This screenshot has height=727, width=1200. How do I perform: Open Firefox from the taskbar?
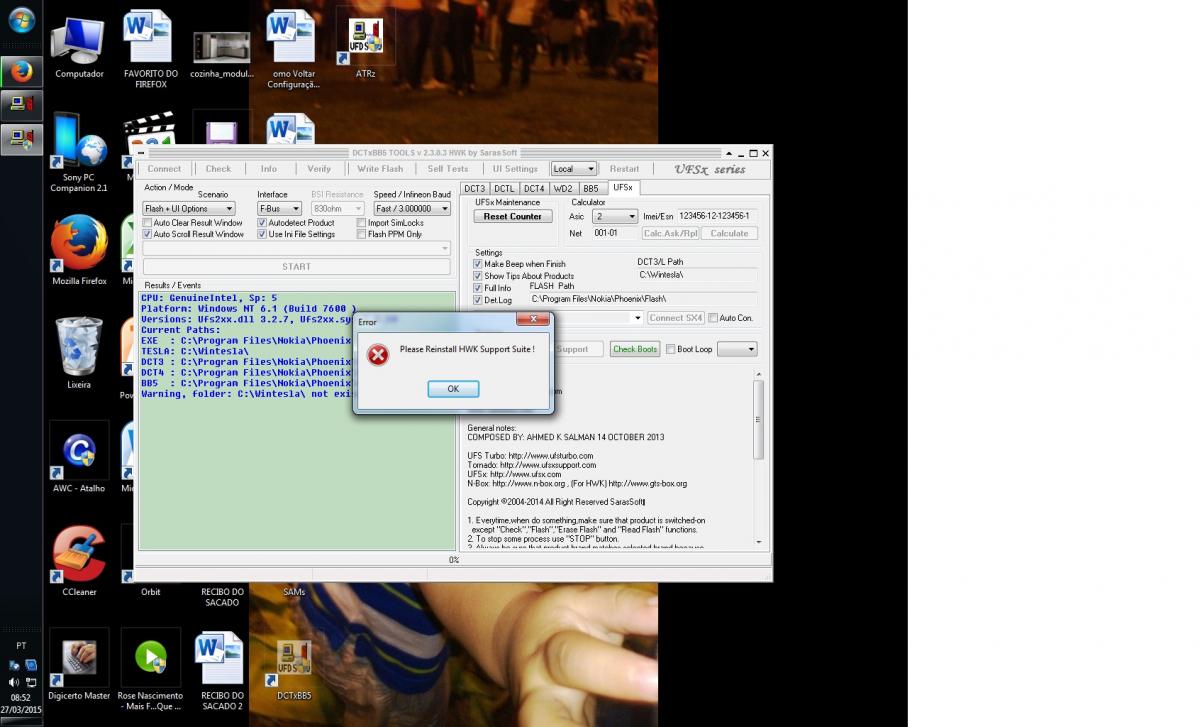pyautogui.click(x=21, y=71)
